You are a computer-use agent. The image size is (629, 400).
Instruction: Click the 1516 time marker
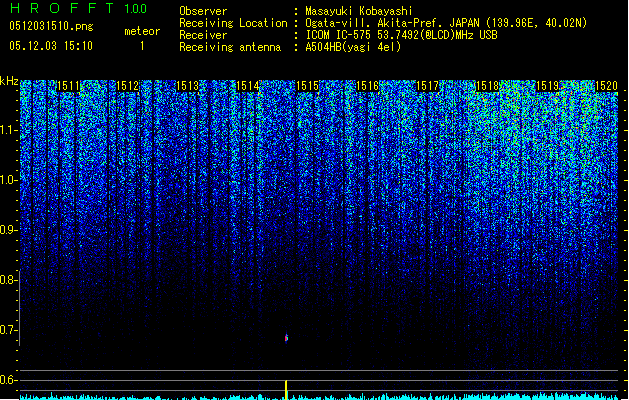pyautogui.click(x=367, y=86)
